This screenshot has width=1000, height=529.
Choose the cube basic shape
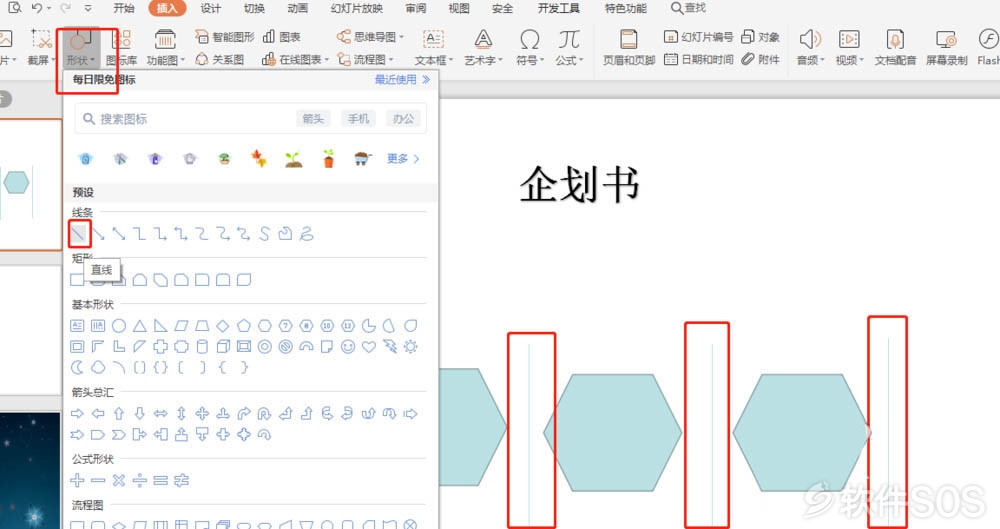click(x=223, y=346)
